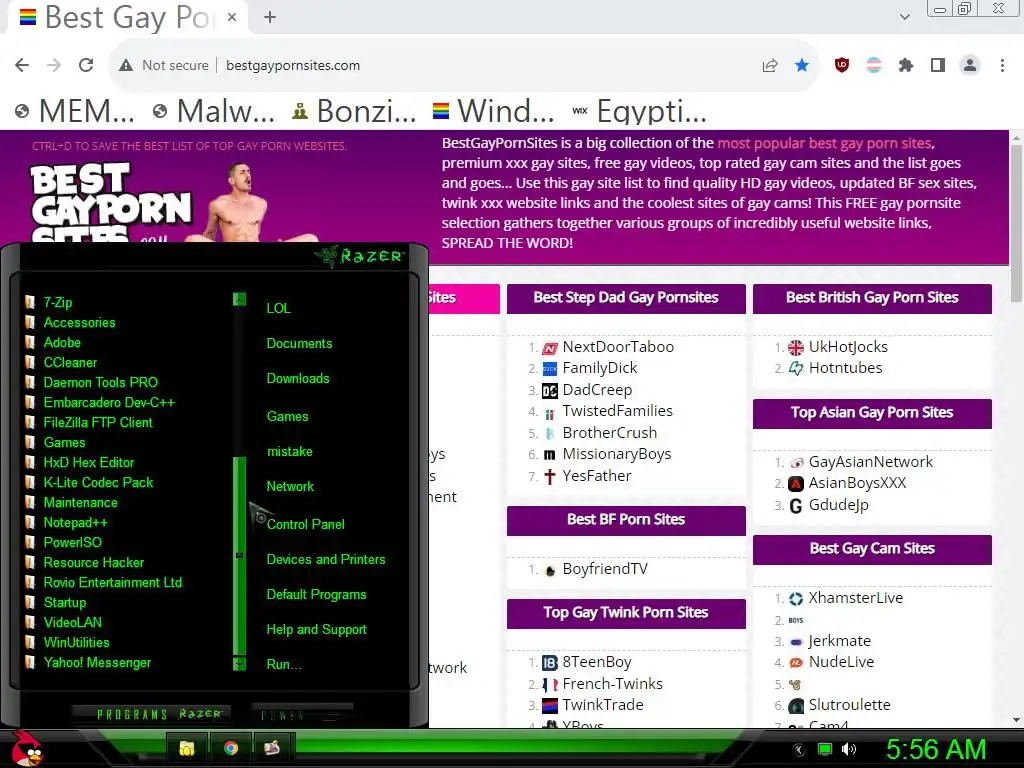This screenshot has width=1024, height=768.
Task: Toggle the browser side panel
Action: coord(938,65)
